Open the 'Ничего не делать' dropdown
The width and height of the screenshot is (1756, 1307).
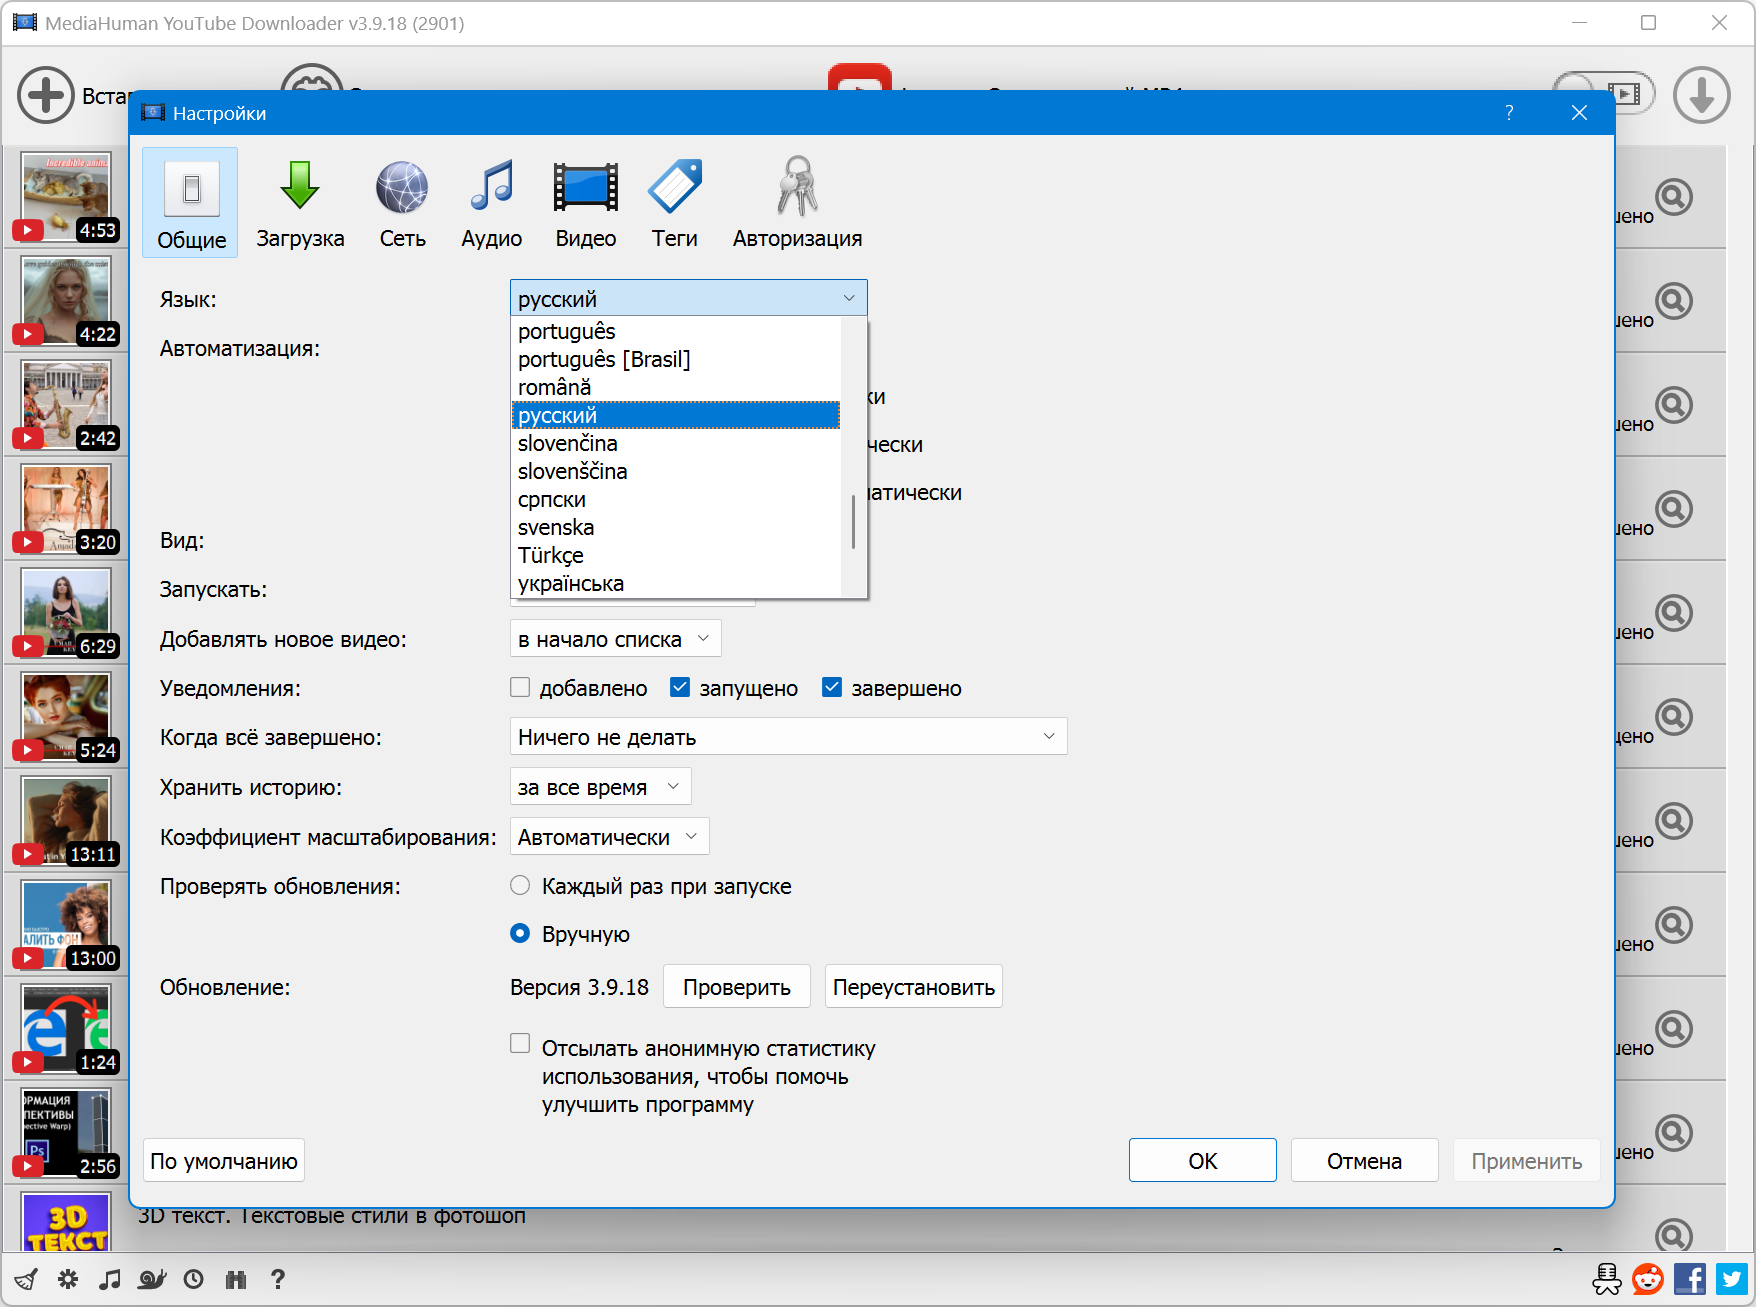pos(788,737)
